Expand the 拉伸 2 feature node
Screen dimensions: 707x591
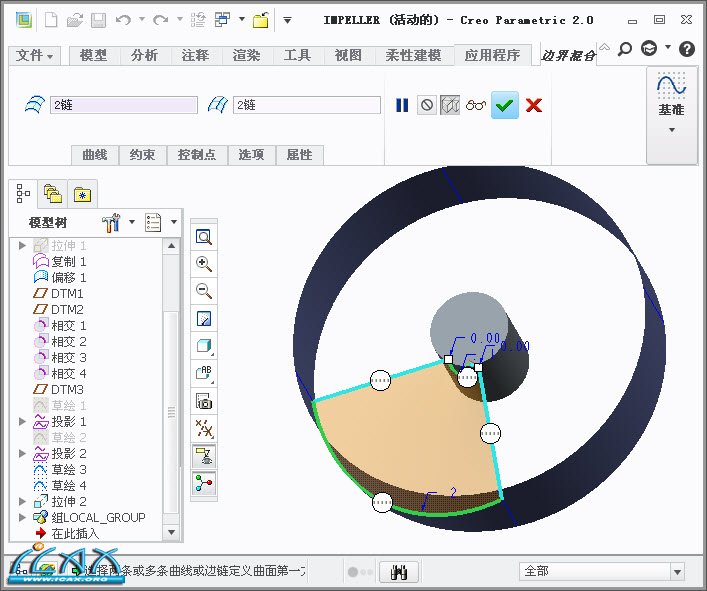click(x=23, y=501)
